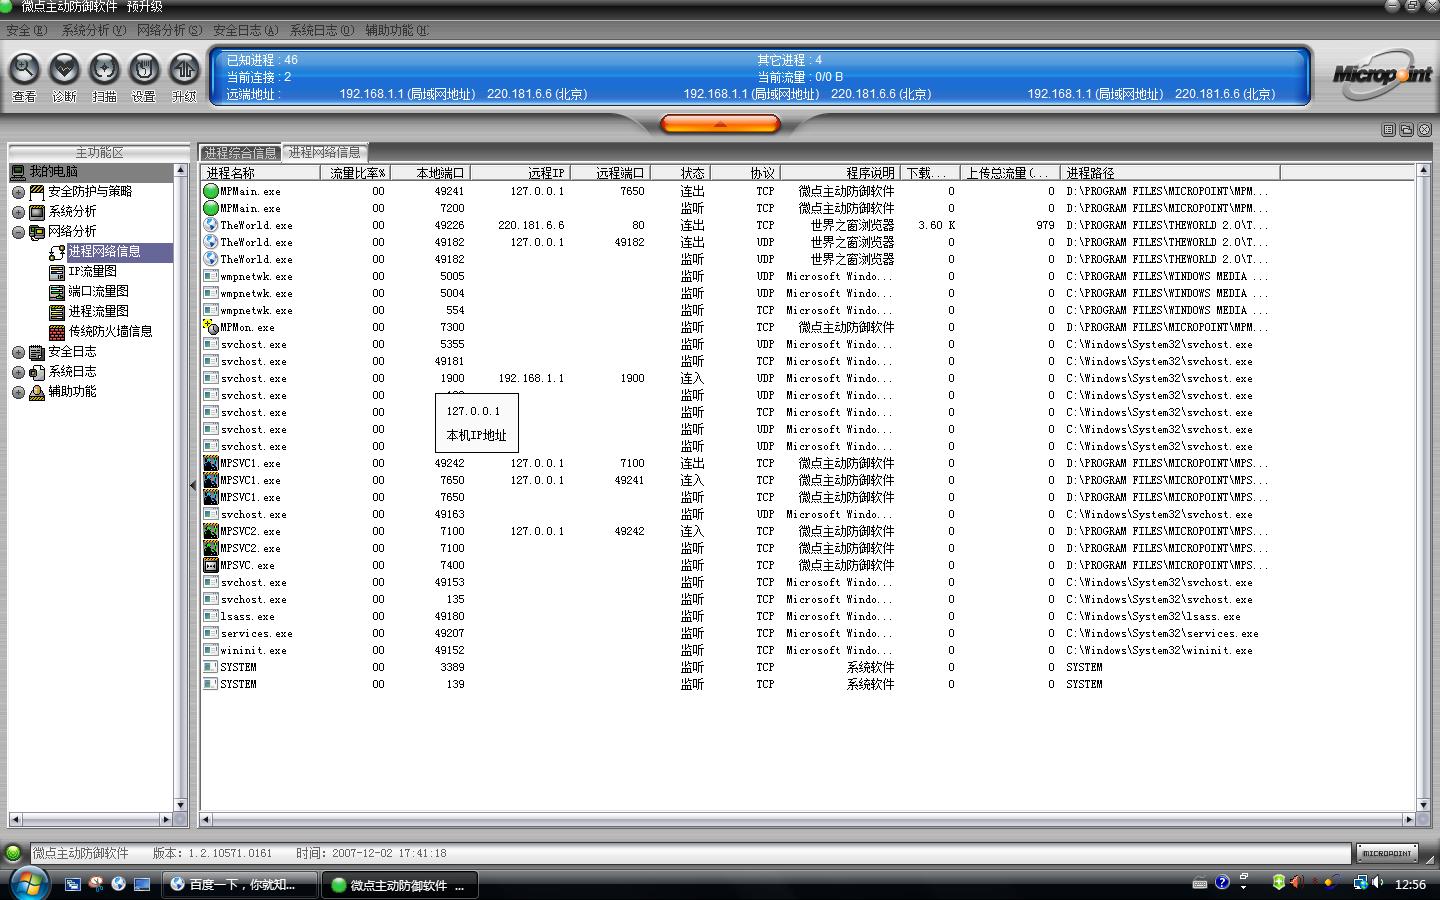This screenshot has height=900, width=1440.
Task: Click the 查看 magnifier toolbar icon
Action: tap(24, 69)
